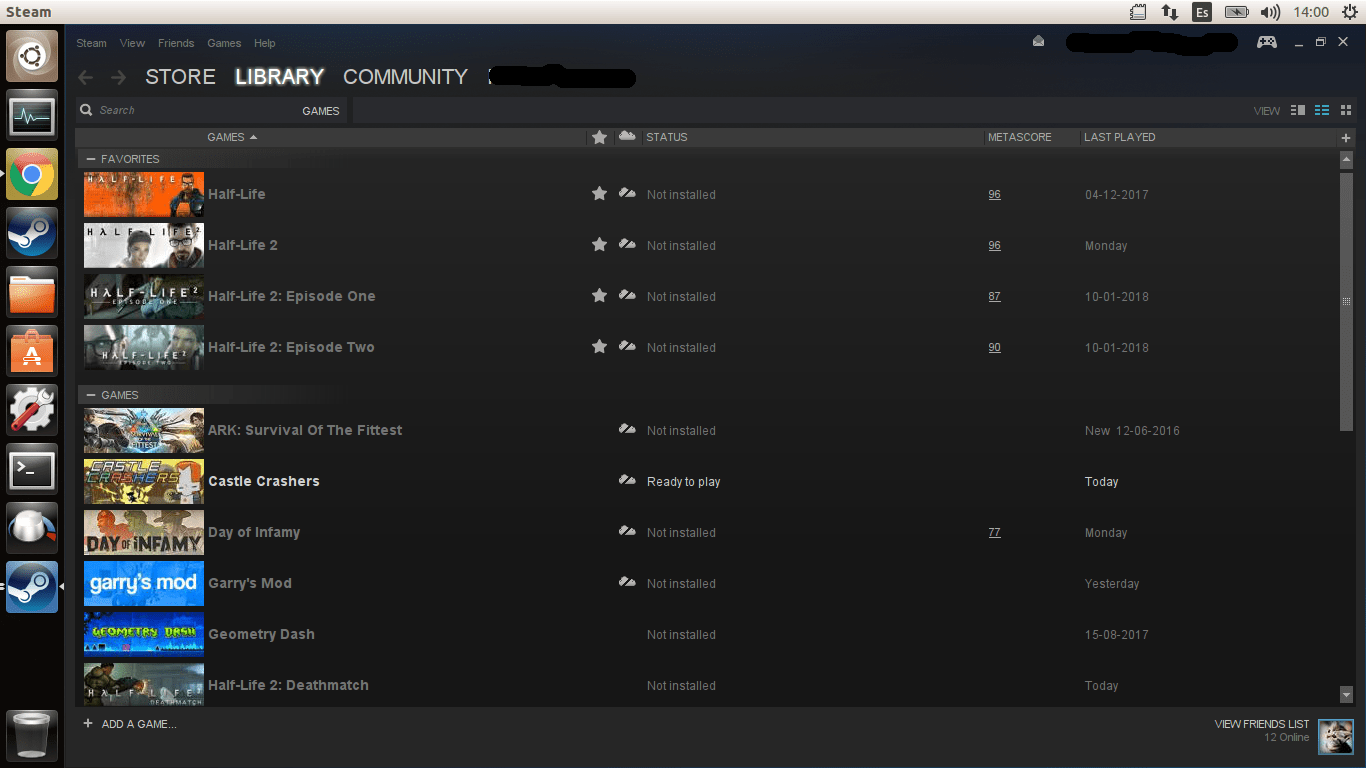Unfavorite Half-Life 2 by clicking its star
The width and height of the screenshot is (1366, 768).
(x=599, y=245)
